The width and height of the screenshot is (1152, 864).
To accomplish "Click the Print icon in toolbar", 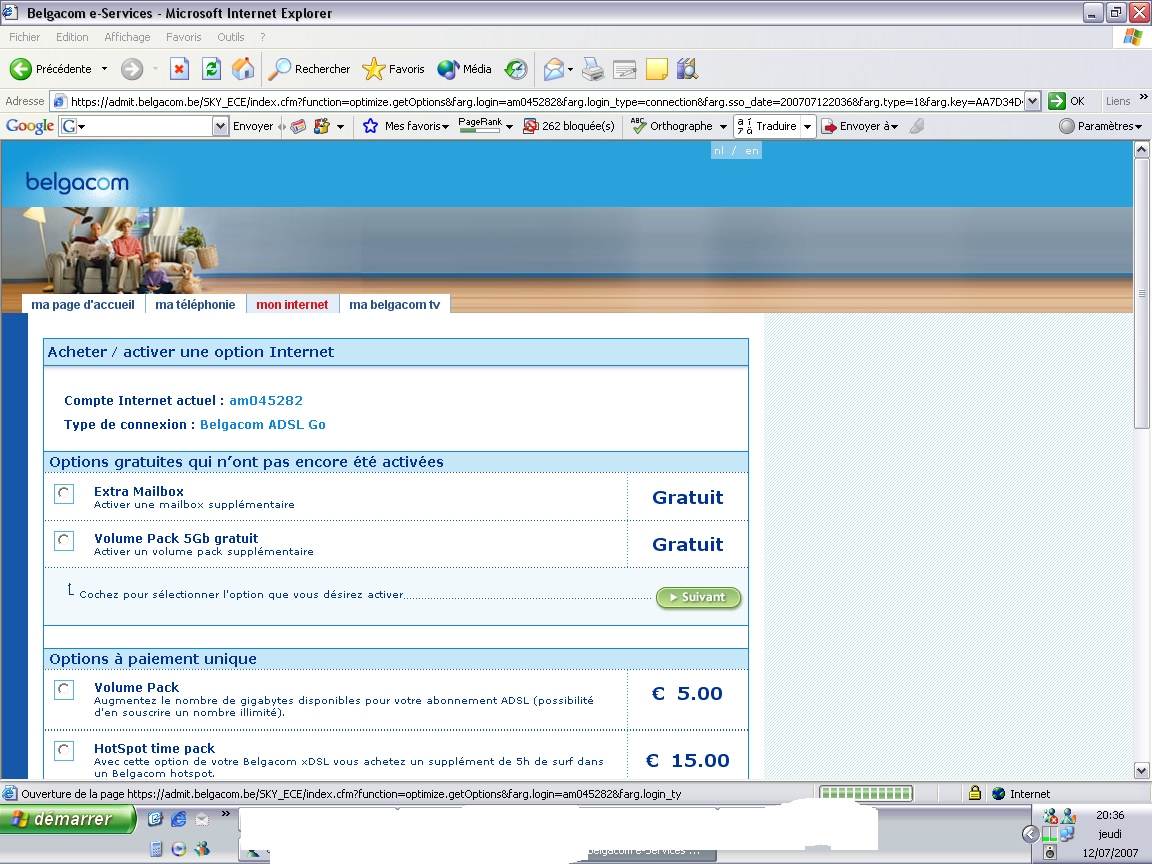I will pos(593,69).
